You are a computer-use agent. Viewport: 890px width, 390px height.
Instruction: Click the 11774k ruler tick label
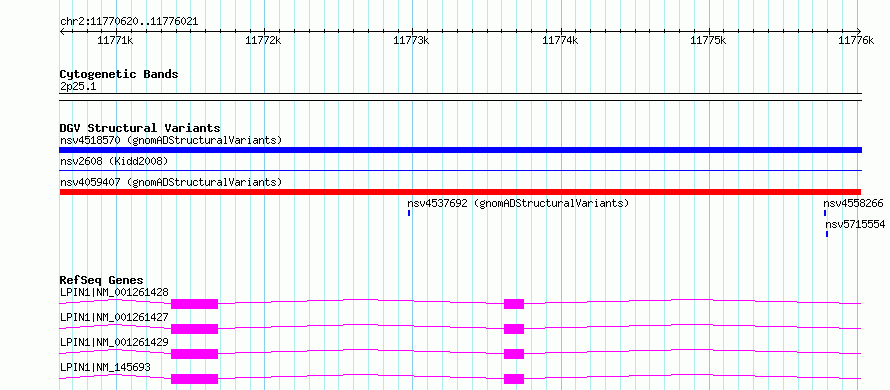point(561,40)
